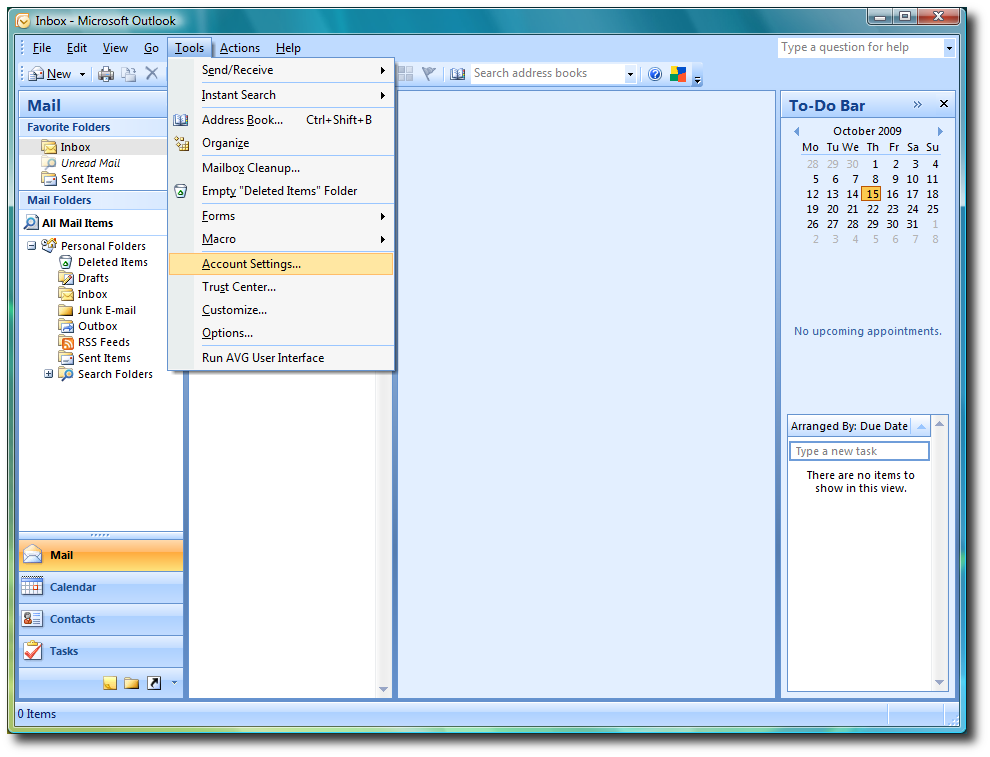
Task: Click the Folder List icon in navigation pane
Action: (x=132, y=682)
